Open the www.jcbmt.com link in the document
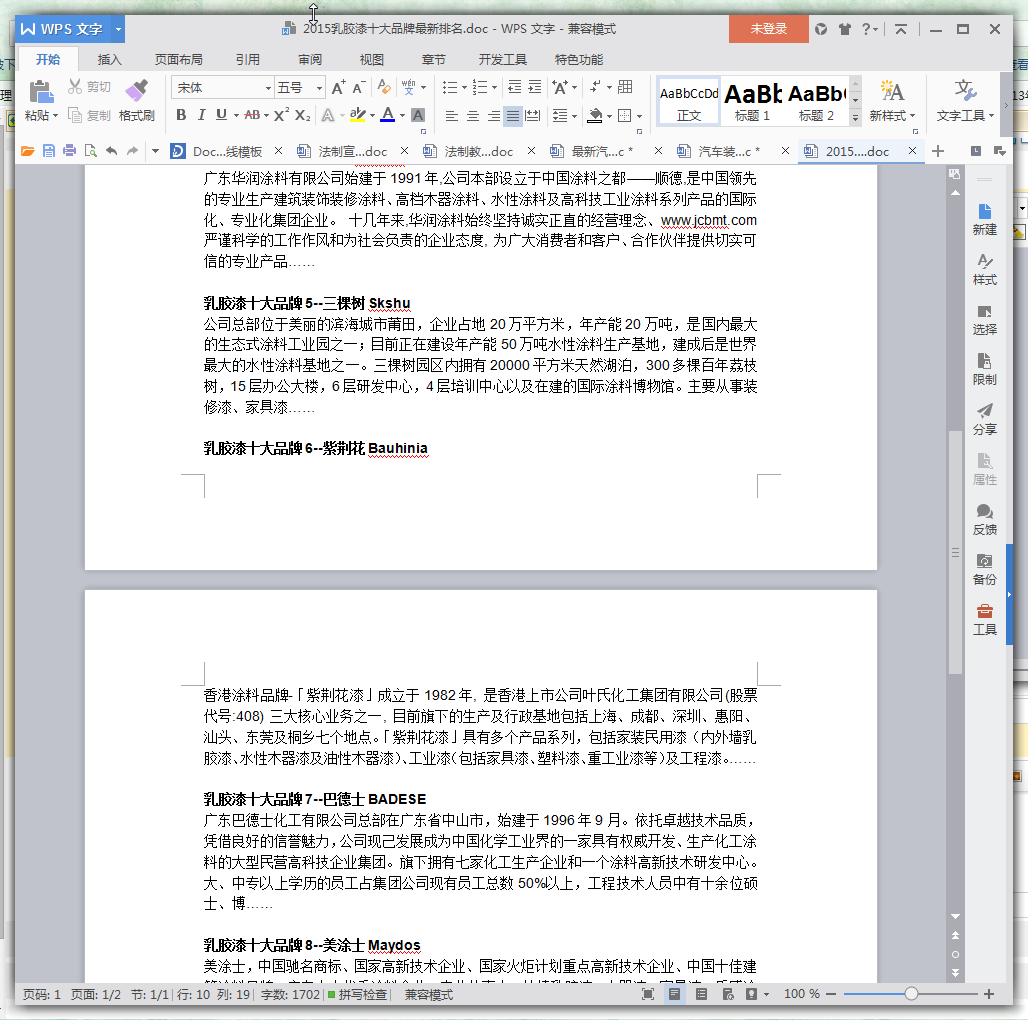 click(708, 220)
